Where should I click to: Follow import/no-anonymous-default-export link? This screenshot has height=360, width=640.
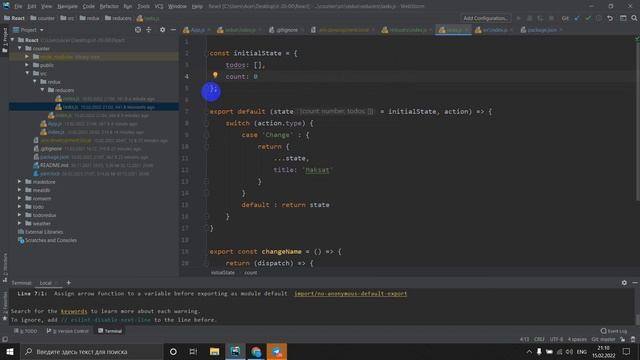point(351,293)
